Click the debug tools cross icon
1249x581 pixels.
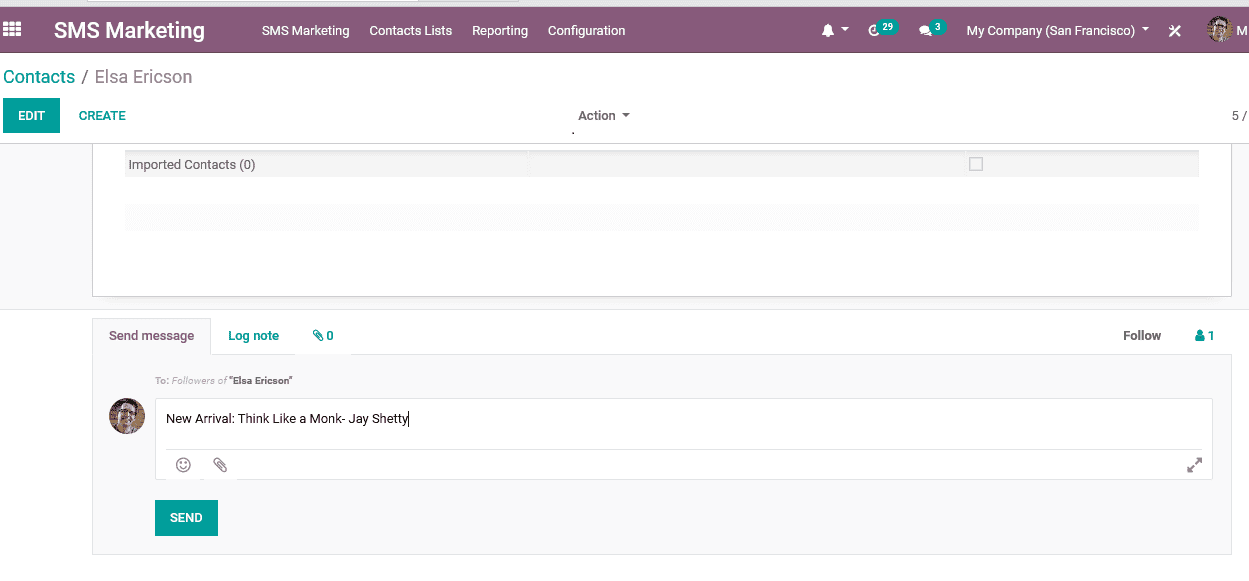1175,31
